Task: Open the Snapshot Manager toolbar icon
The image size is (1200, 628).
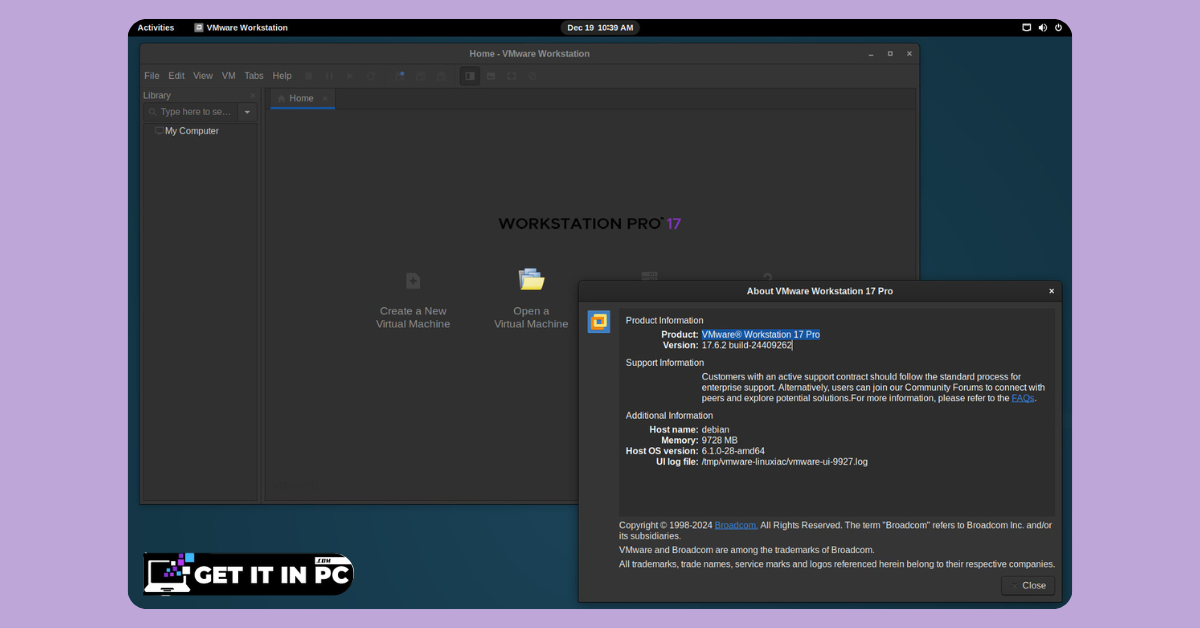Action: click(441, 76)
